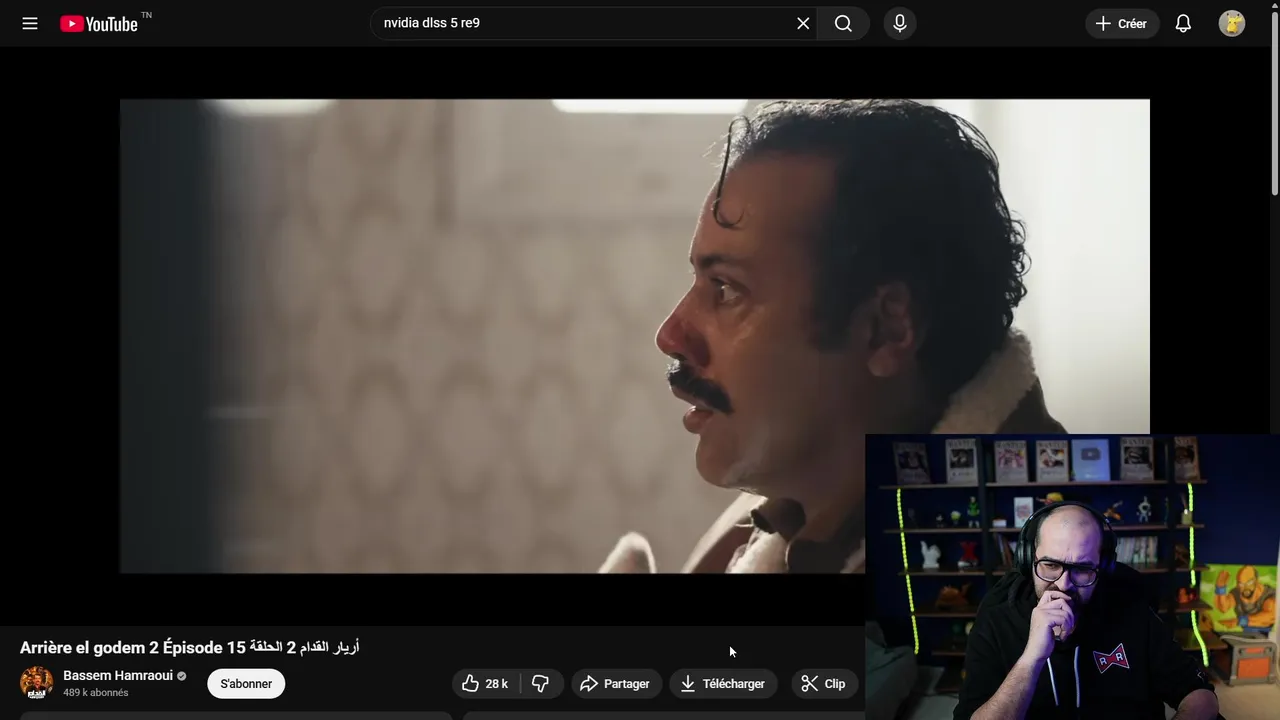Screen dimensions: 1280x720
Task: Like the video (28 k)
Action: click(486, 684)
